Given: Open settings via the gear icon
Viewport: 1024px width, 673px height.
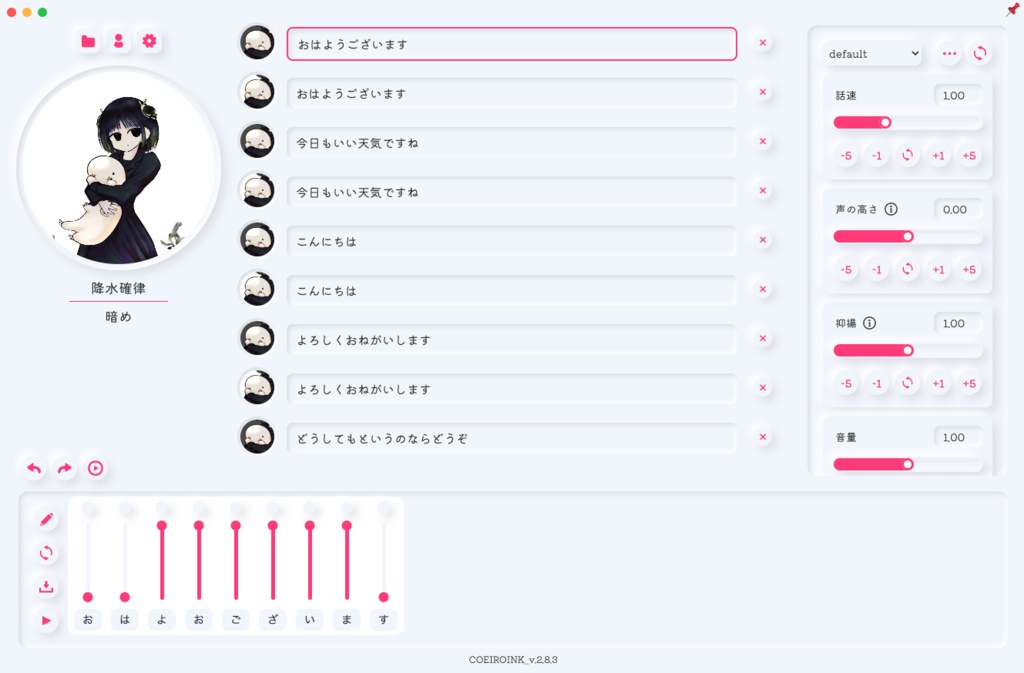Looking at the screenshot, I should (x=149, y=41).
